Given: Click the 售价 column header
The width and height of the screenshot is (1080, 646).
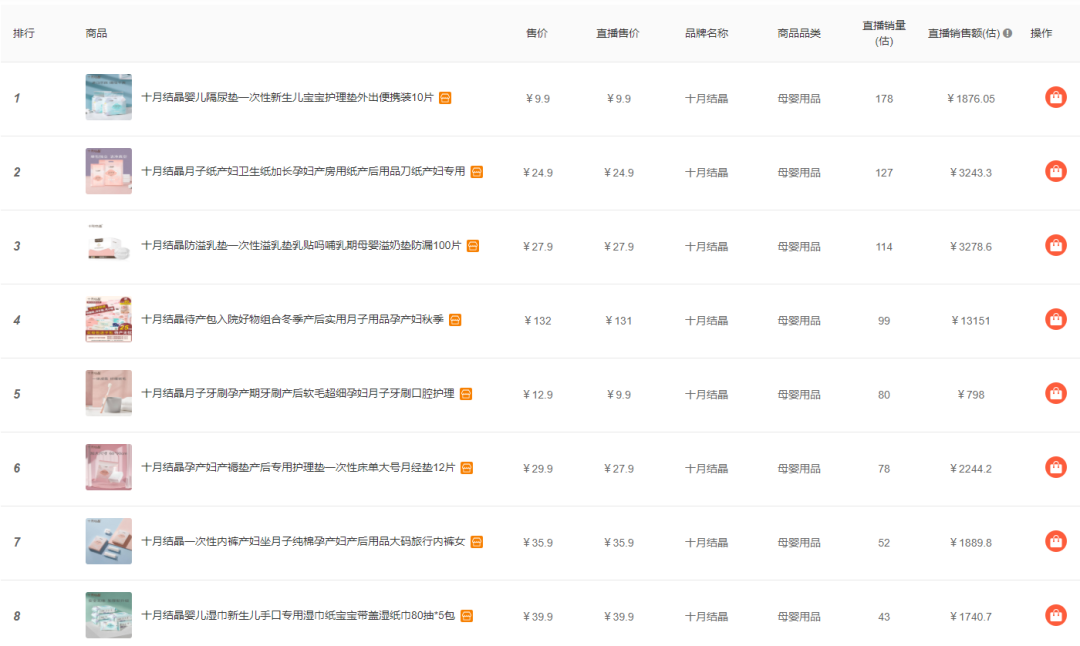Looking at the screenshot, I should [x=537, y=33].
